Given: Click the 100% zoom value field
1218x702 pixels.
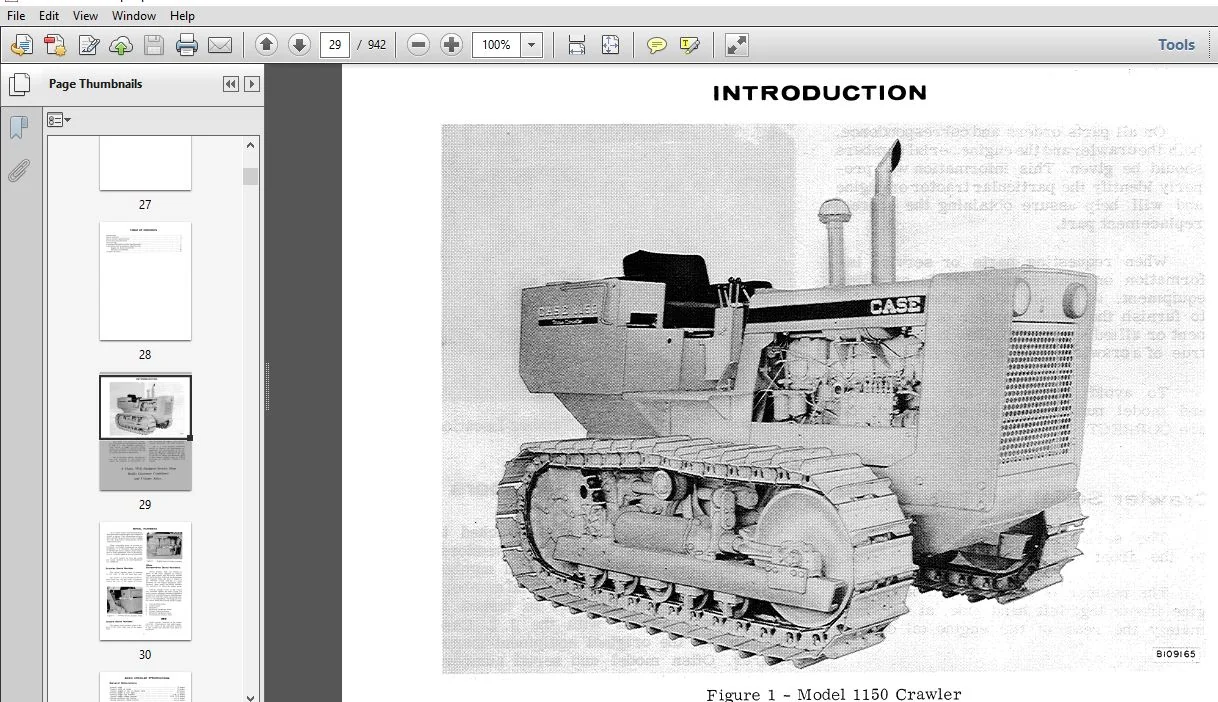Looking at the screenshot, I should [496, 45].
